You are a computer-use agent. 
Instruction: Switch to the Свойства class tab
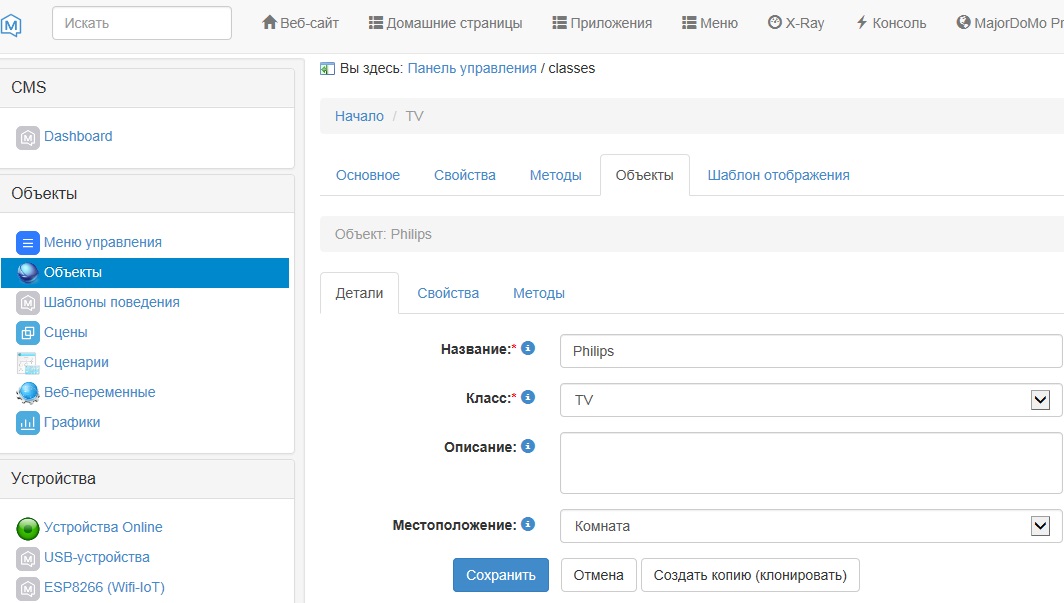pos(464,175)
